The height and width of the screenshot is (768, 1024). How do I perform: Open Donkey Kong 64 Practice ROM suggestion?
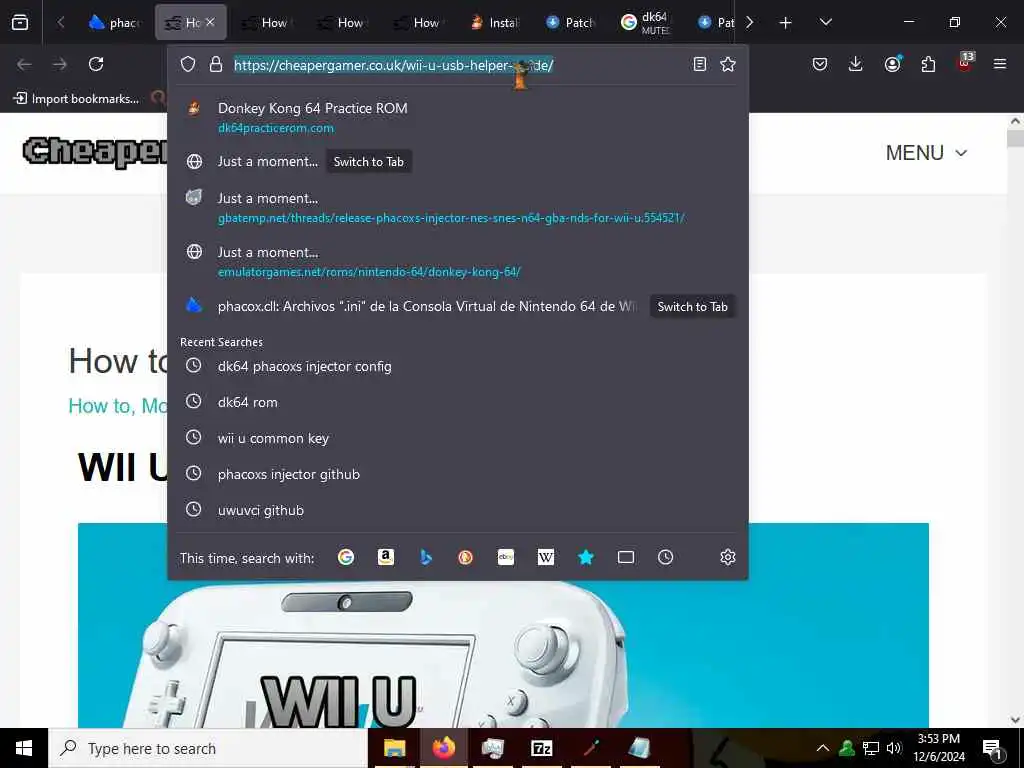(x=457, y=117)
